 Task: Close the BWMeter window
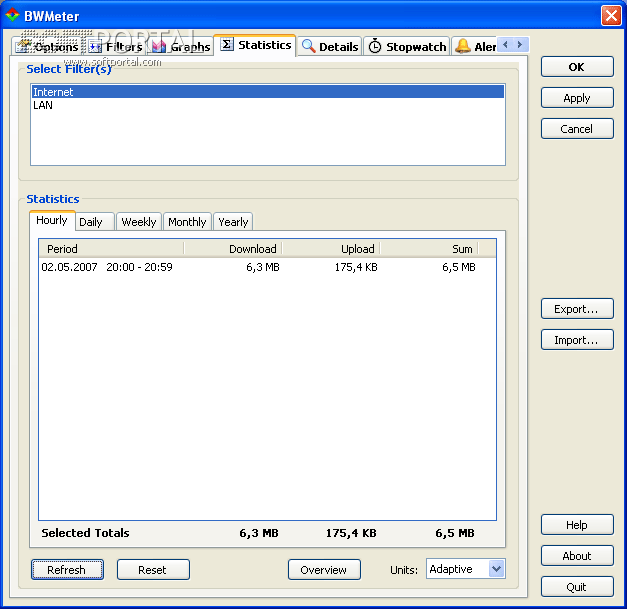tap(611, 16)
